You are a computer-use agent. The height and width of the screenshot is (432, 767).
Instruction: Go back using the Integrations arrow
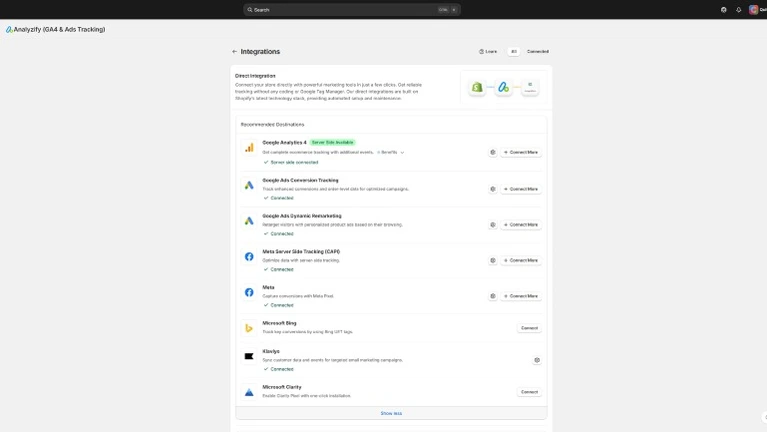pyautogui.click(x=234, y=51)
